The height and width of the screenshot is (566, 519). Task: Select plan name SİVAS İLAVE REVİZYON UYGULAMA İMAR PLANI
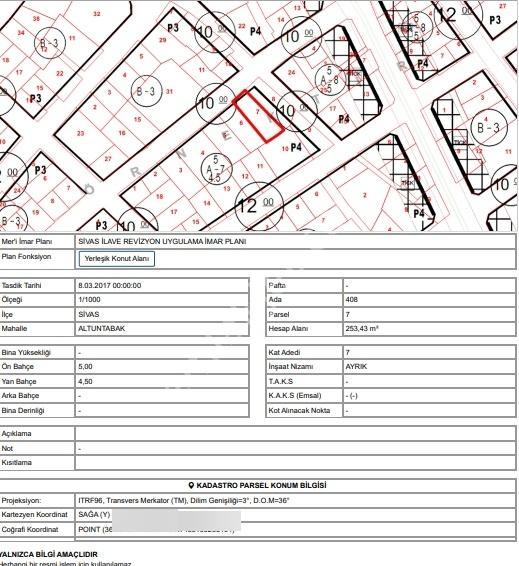tap(162, 242)
